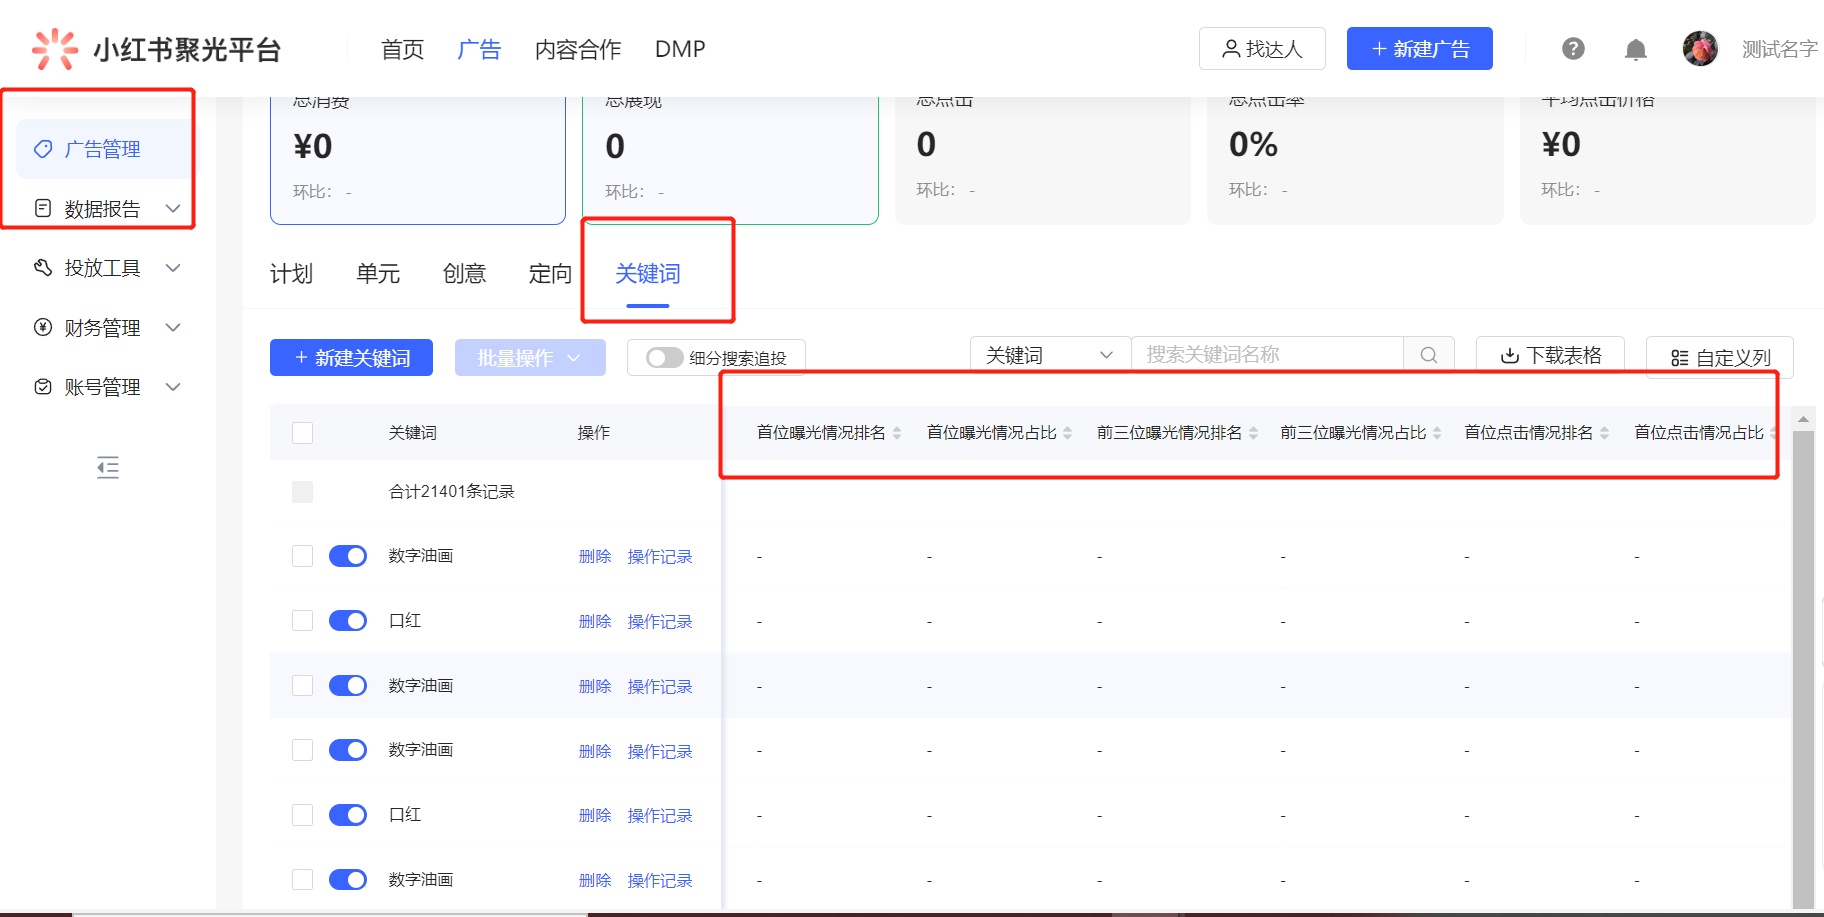
Task: Open the 自定义列 button
Action: (x=1720, y=358)
